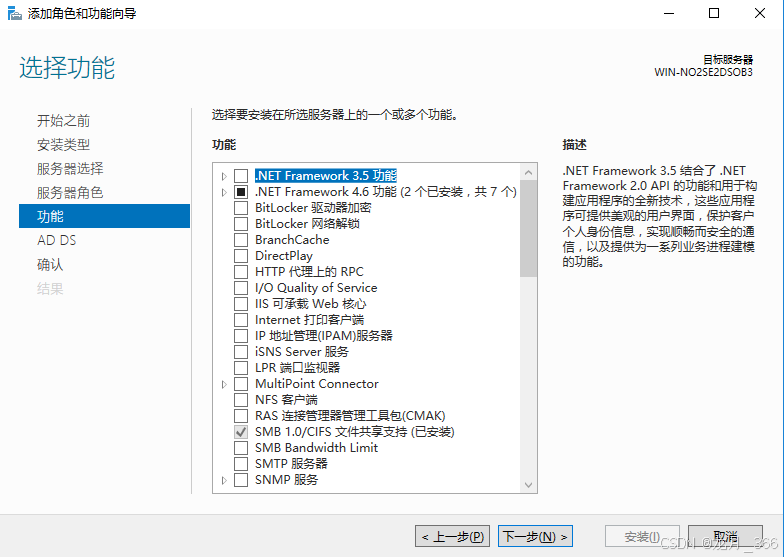Toggle the .NET Framework 4.6 feature checkbox
The width and height of the screenshot is (784, 557).
[241, 192]
